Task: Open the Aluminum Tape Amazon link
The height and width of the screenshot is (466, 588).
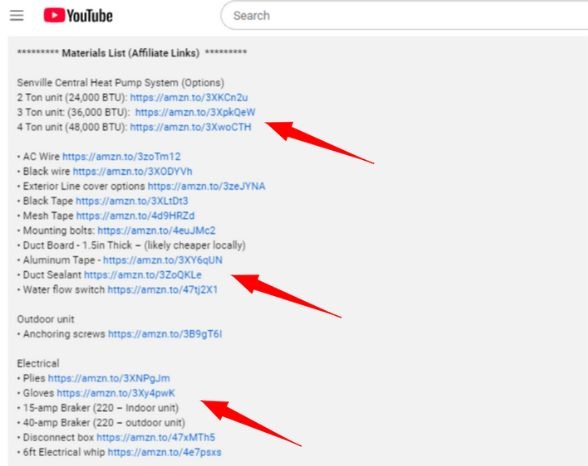Action: (163, 260)
